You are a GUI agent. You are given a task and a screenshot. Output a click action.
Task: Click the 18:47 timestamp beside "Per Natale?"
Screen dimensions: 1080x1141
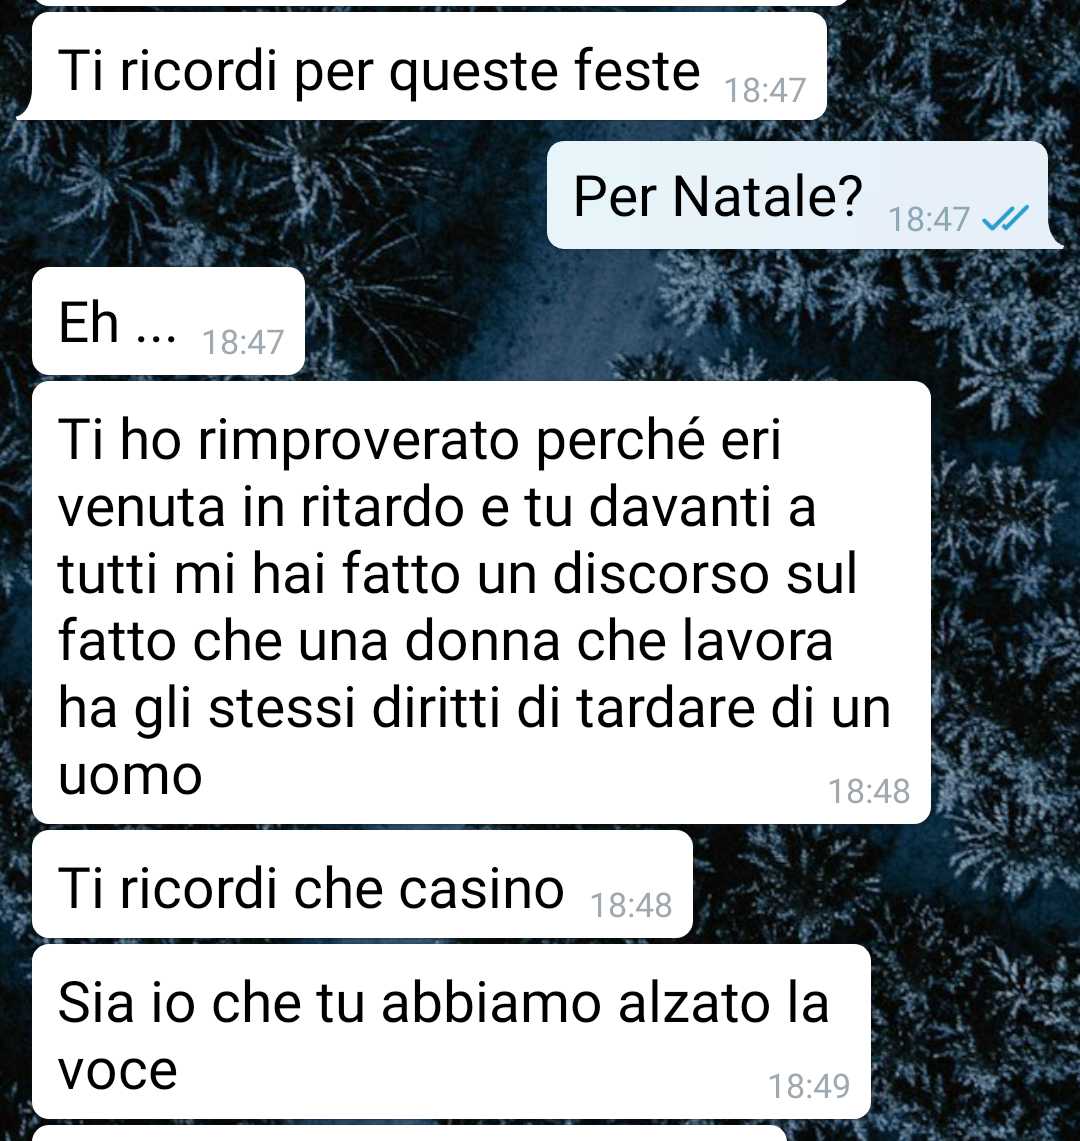tap(929, 219)
